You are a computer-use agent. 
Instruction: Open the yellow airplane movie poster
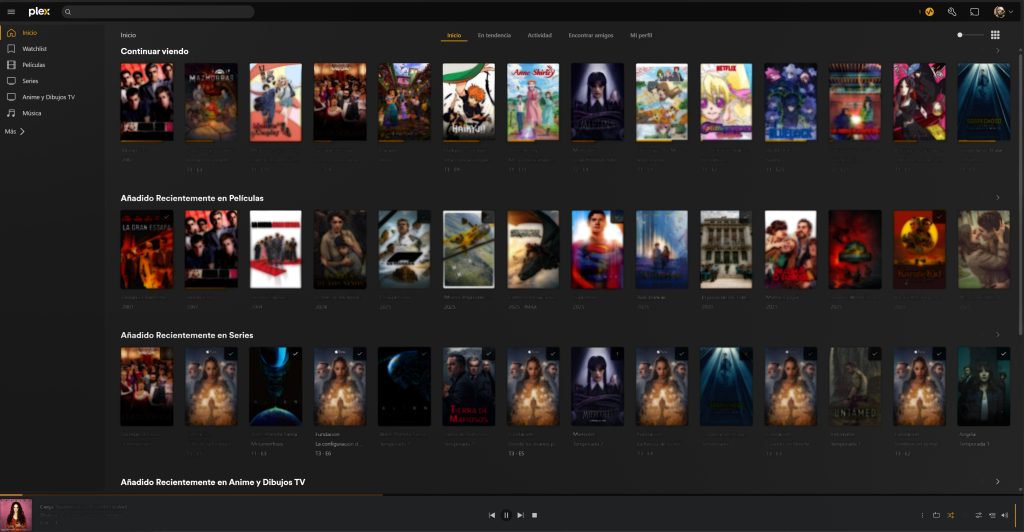tap(468, 249)
